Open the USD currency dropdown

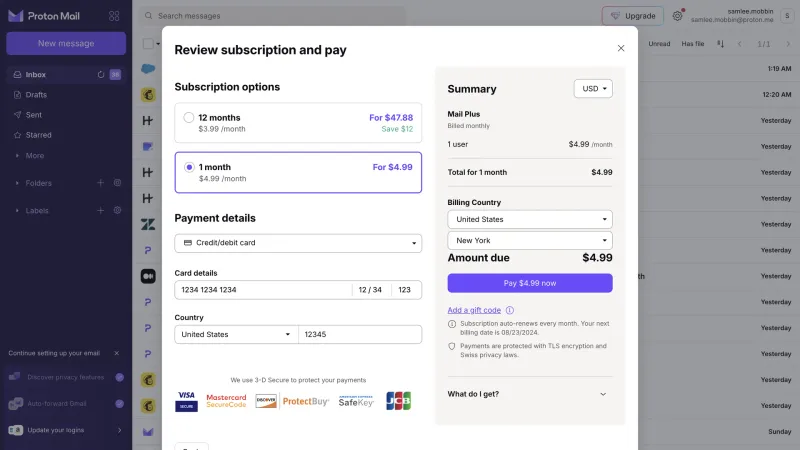(593, 89)
